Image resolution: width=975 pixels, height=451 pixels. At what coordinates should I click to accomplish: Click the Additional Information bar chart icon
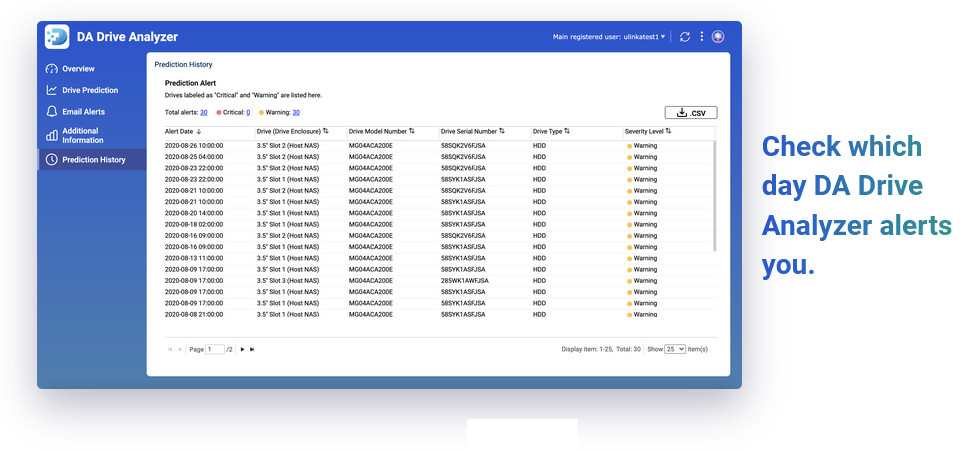pos(52,135)
